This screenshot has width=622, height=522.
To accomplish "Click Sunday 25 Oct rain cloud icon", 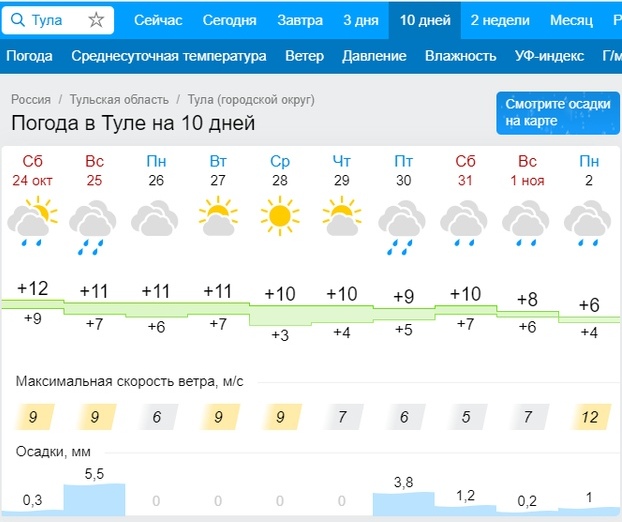I will click(94, 224).
